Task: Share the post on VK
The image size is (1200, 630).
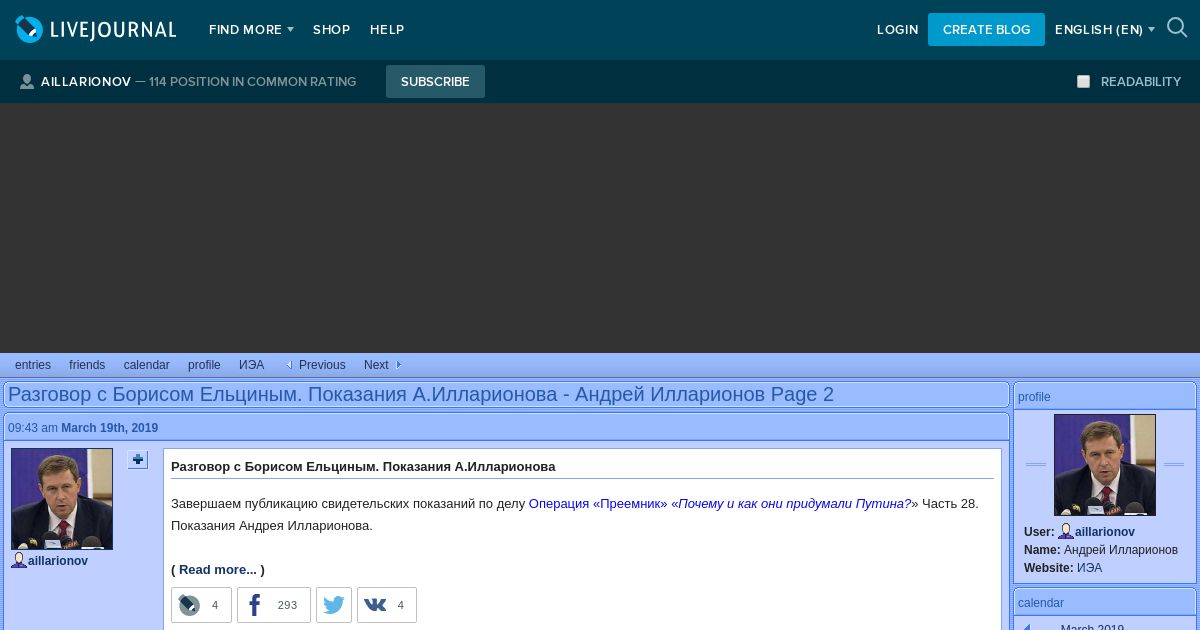Action: coord(386,605)
